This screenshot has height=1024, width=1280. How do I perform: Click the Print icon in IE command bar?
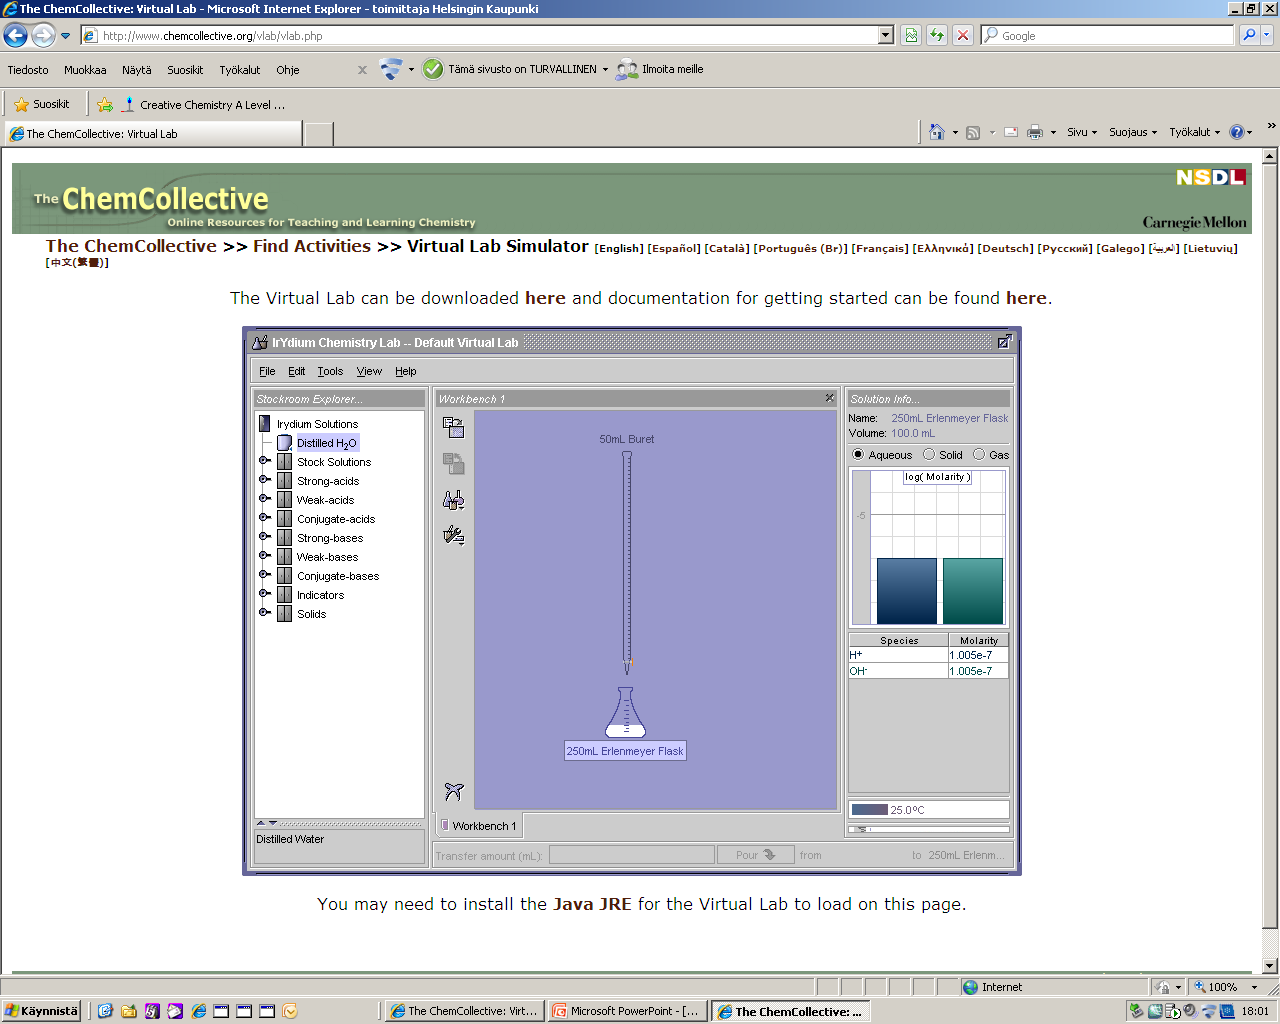tap(1035, 132)
